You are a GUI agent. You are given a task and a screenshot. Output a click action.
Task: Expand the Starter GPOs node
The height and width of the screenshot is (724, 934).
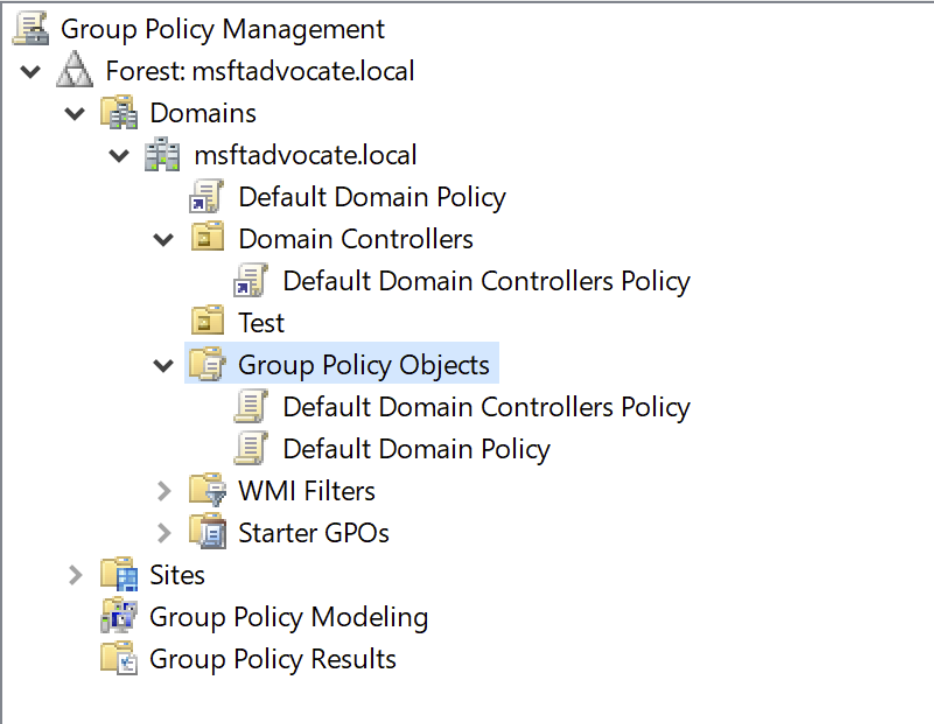[x=164, y=533]
